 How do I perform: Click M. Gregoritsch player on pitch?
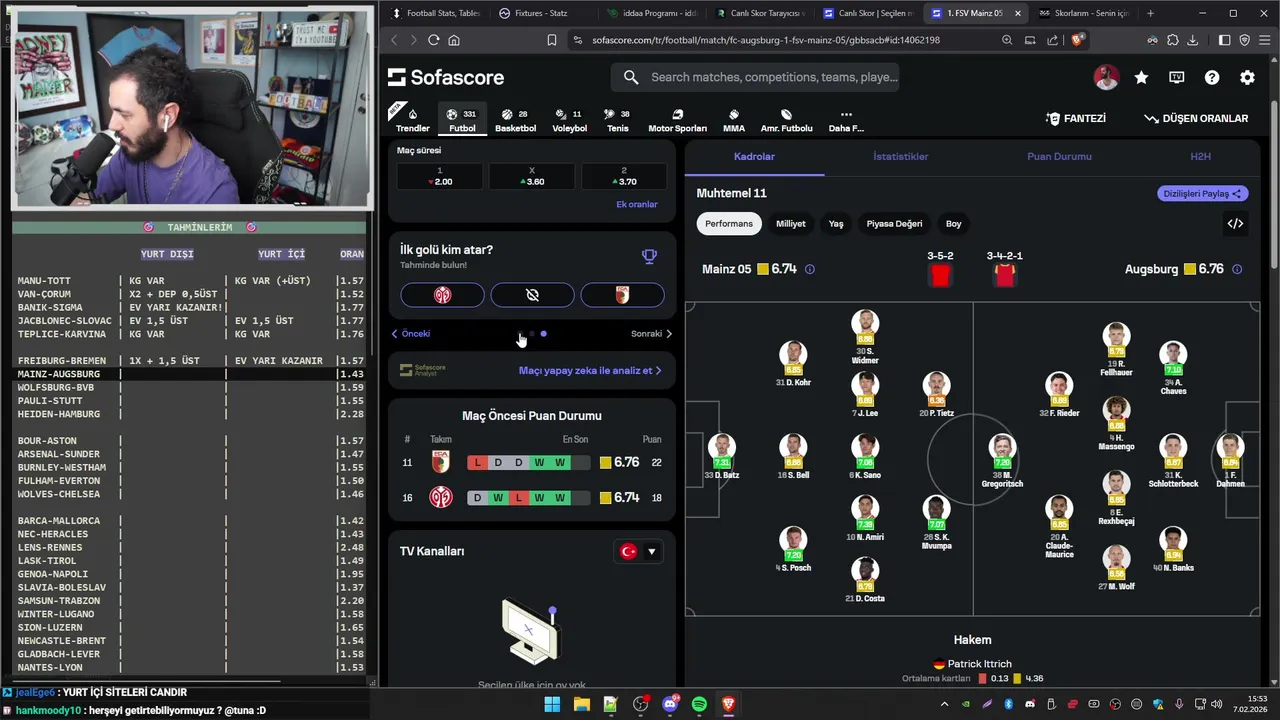[1002, 461]
